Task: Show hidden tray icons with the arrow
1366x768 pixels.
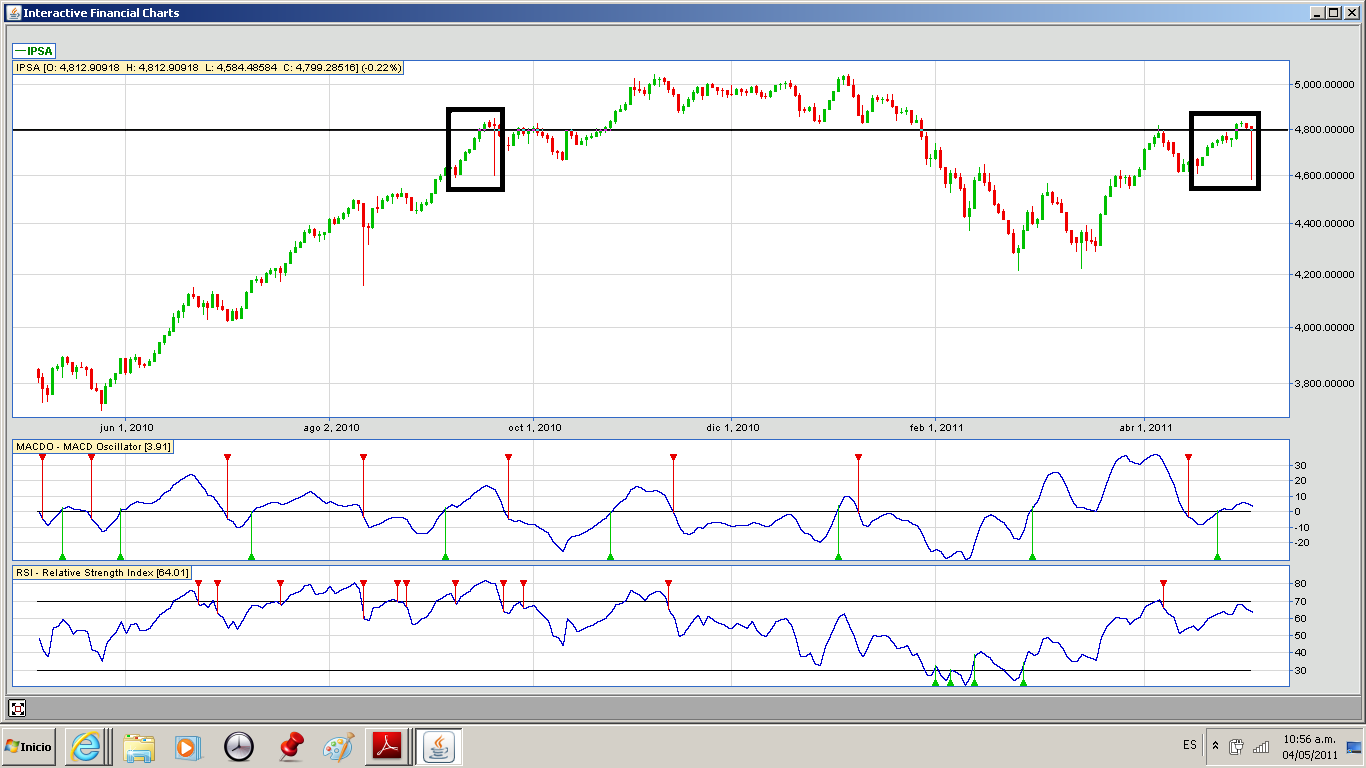Action: click(1214, 746)
